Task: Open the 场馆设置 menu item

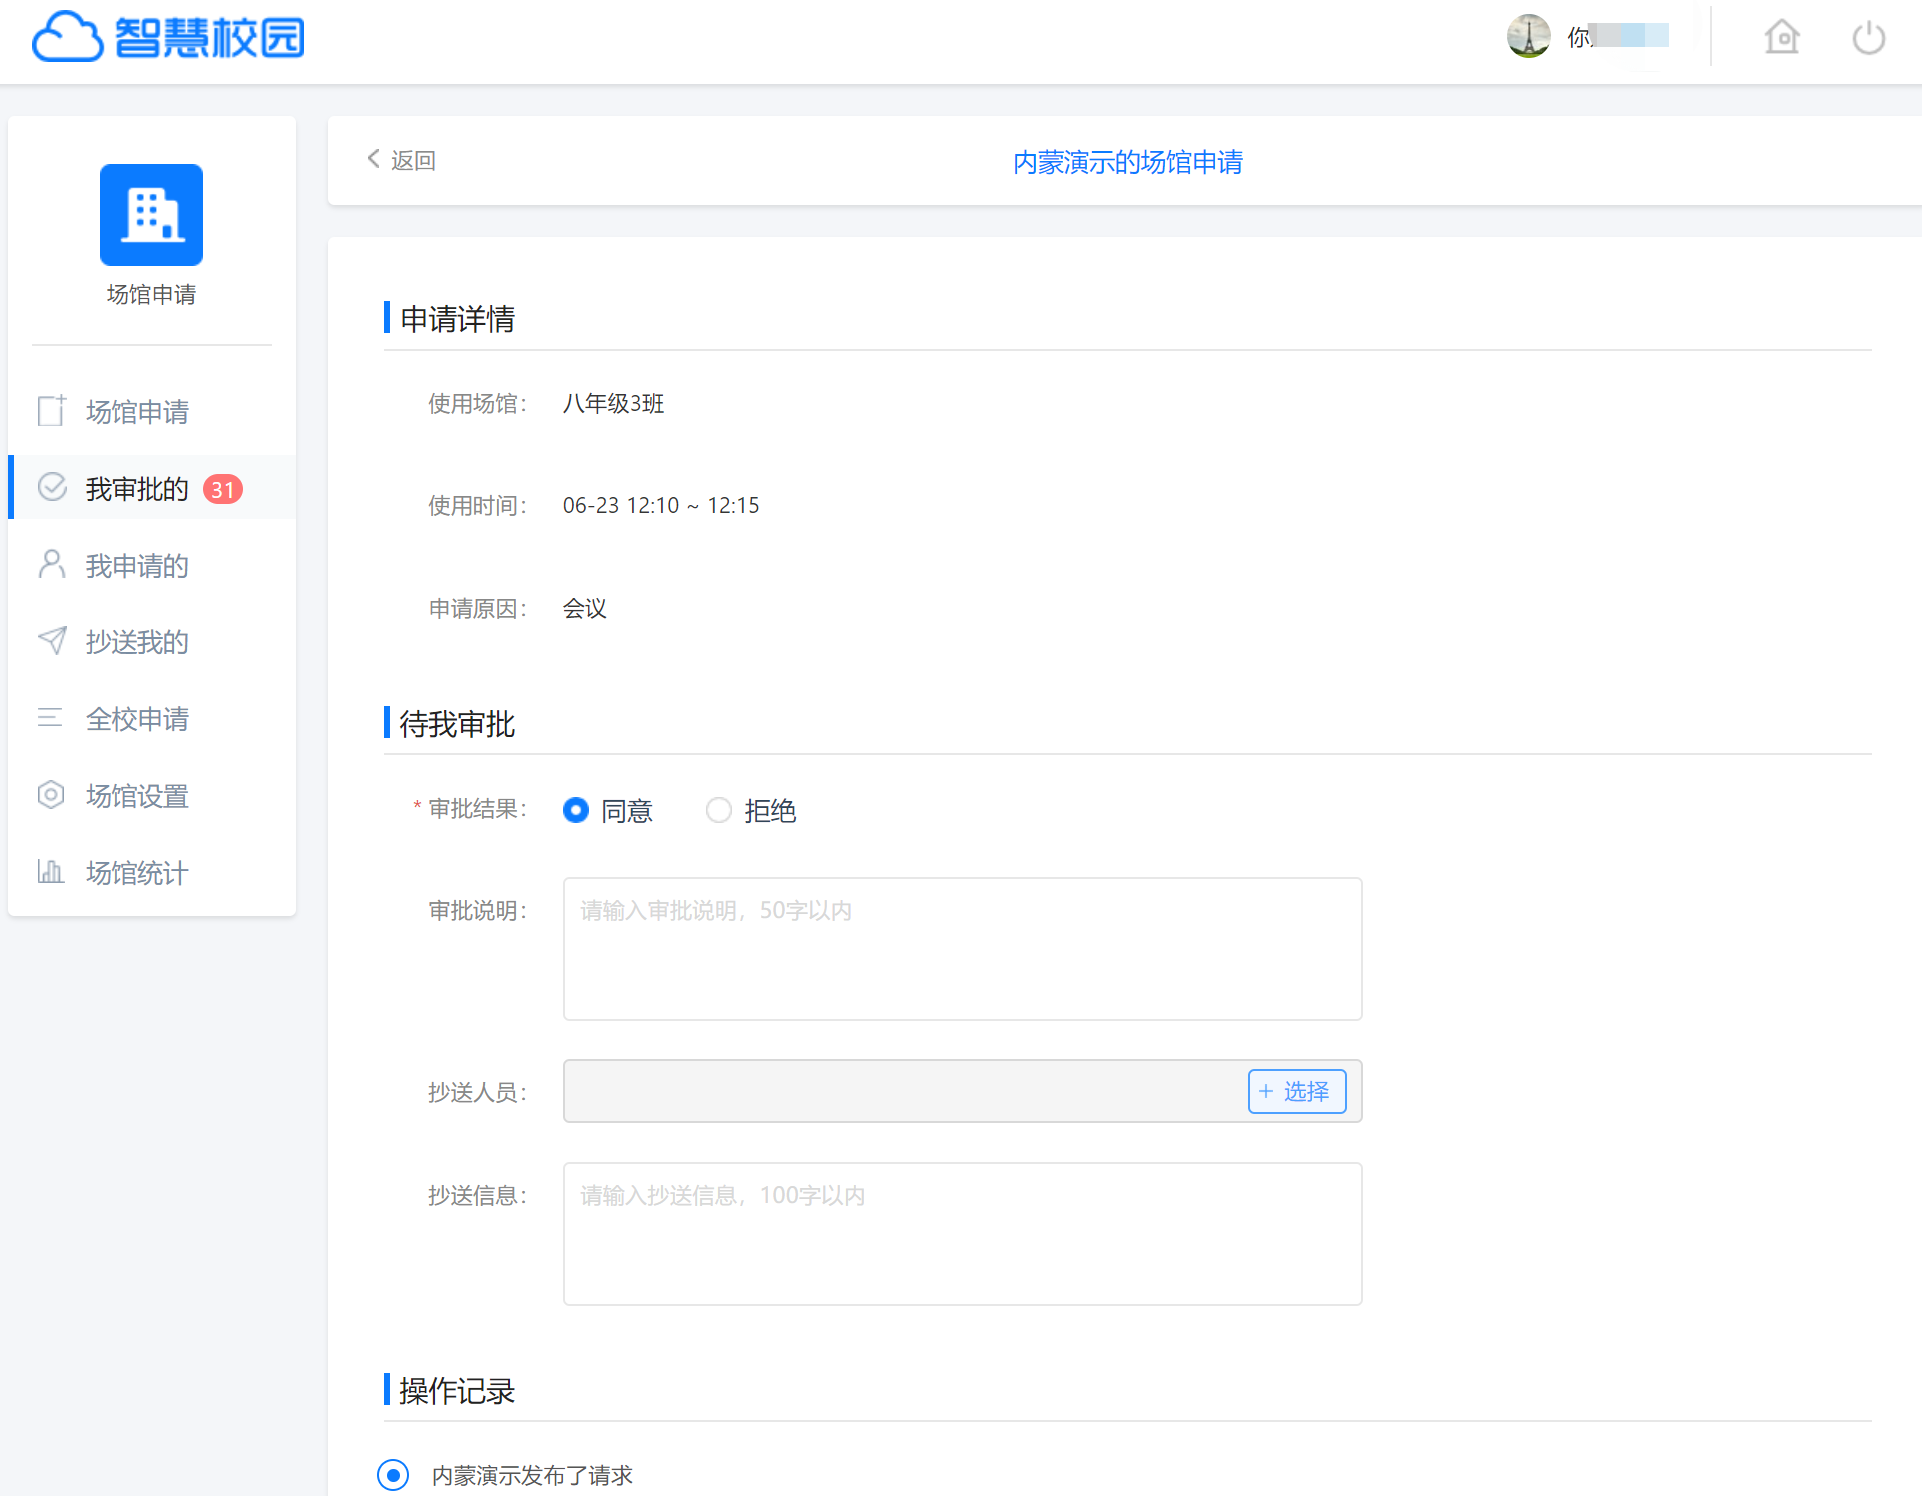Action: [137, 796]
